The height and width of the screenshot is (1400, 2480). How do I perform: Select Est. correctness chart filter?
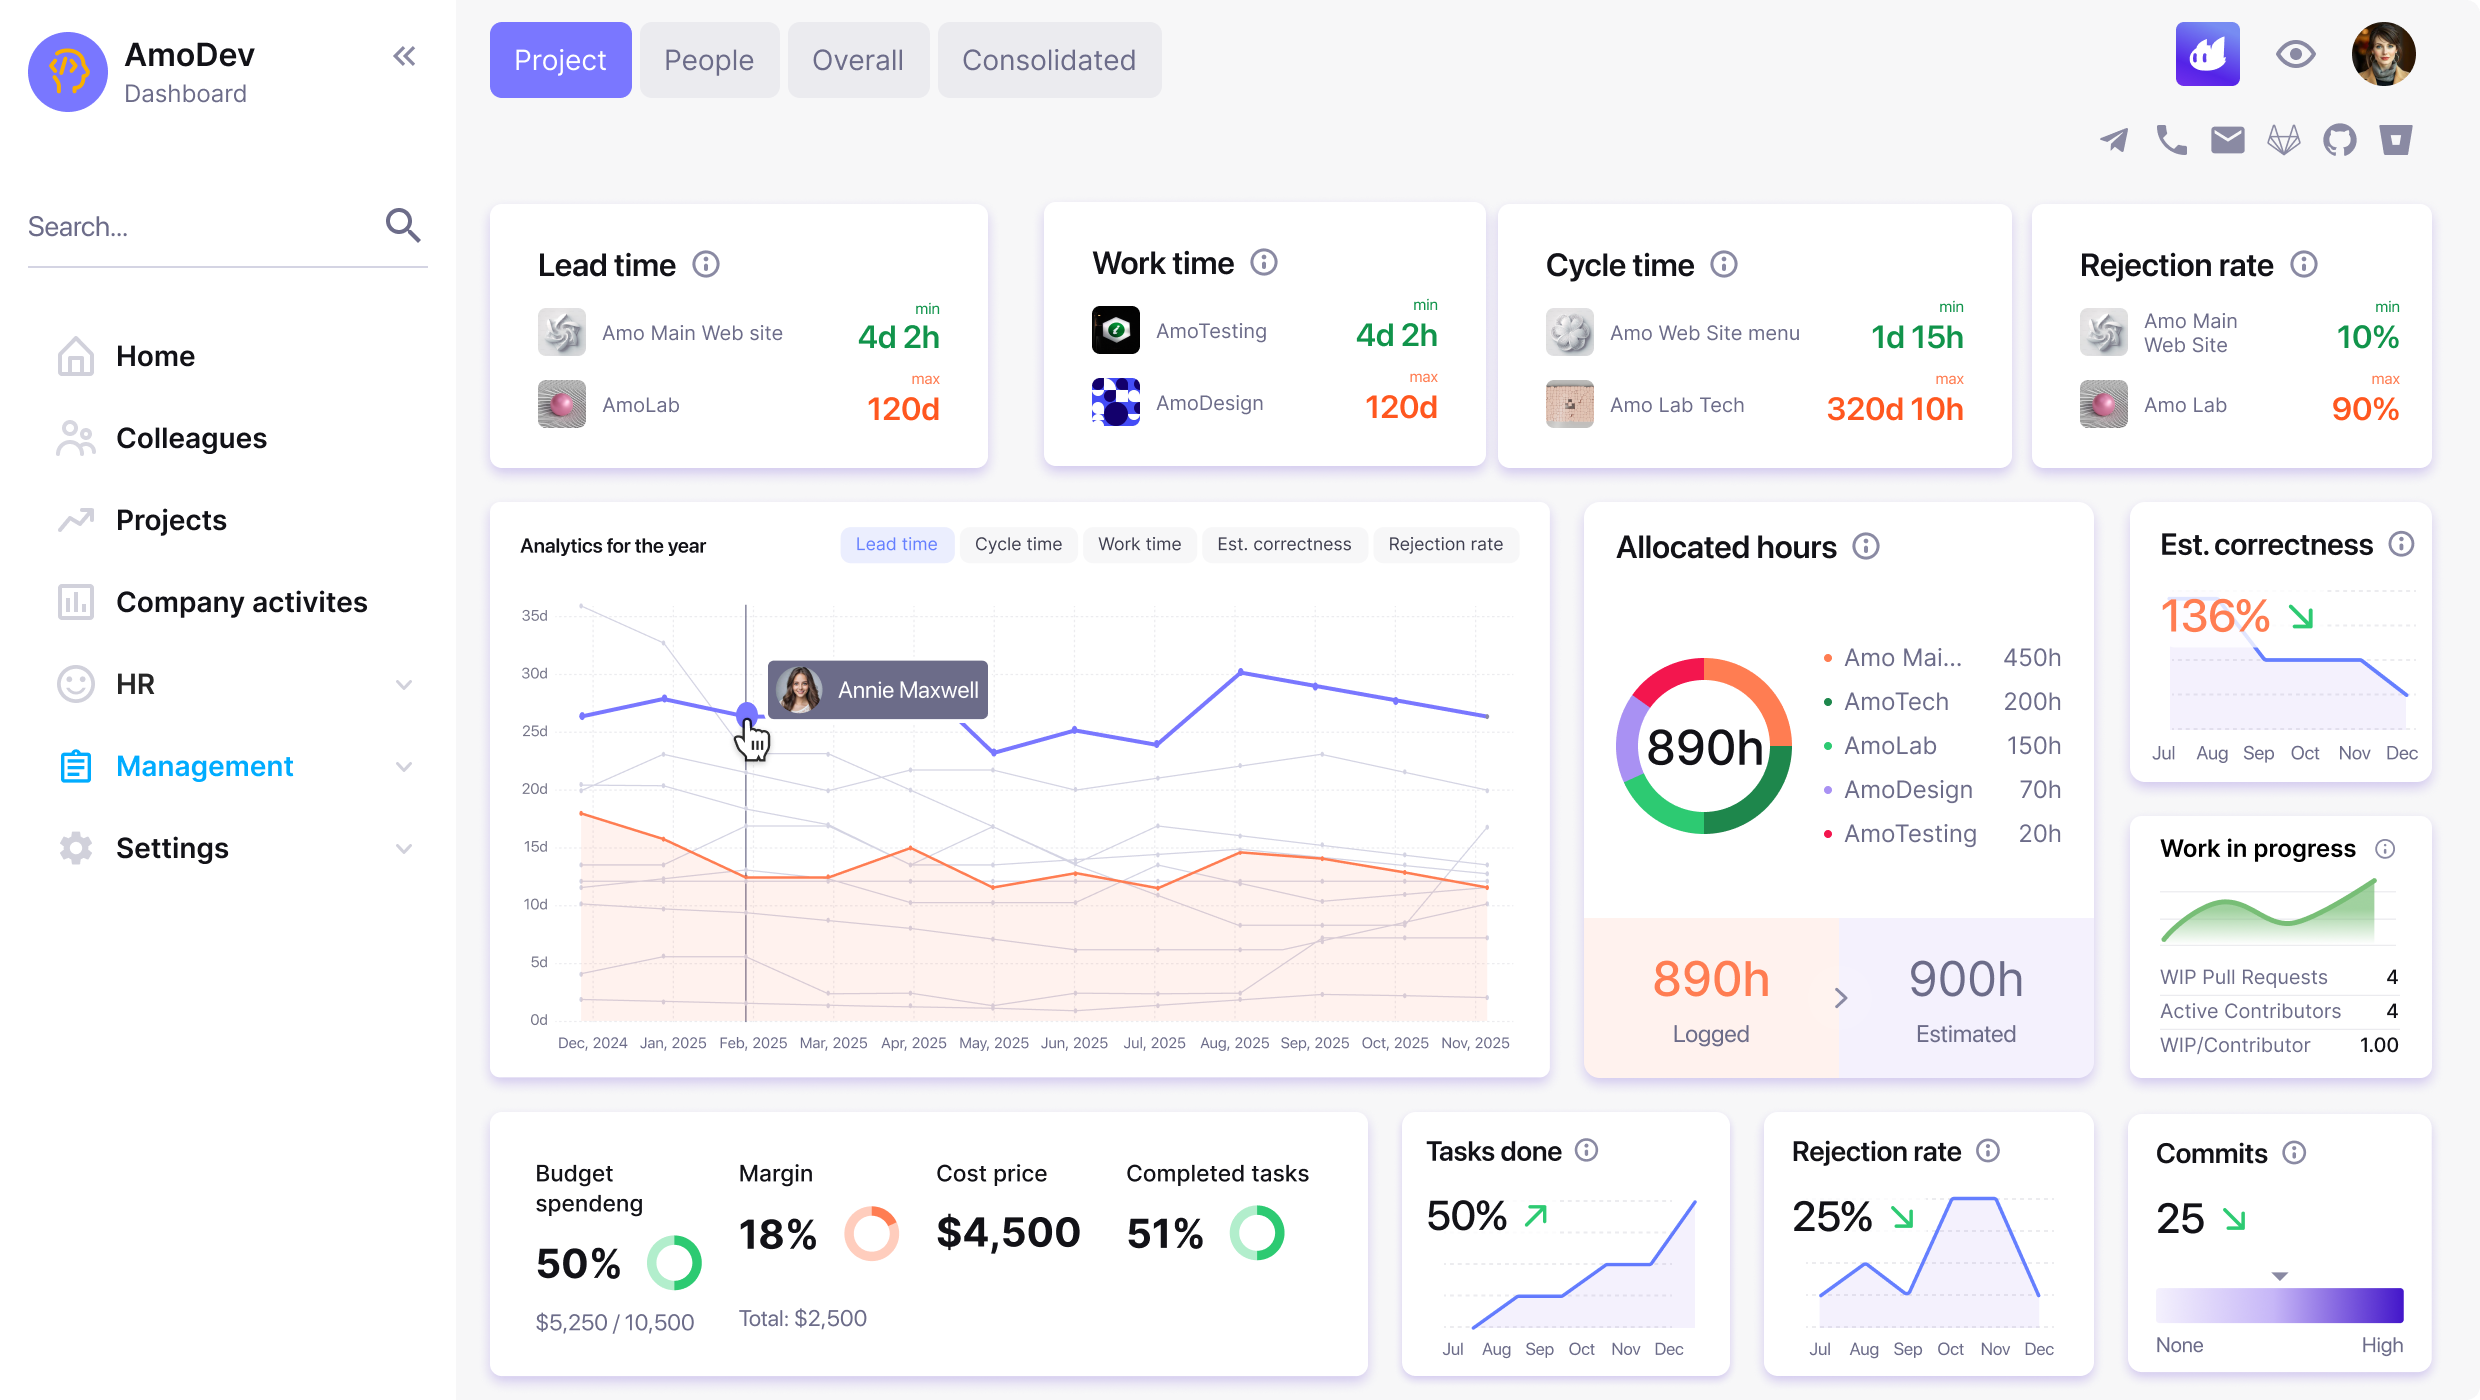coord(1284,544)
